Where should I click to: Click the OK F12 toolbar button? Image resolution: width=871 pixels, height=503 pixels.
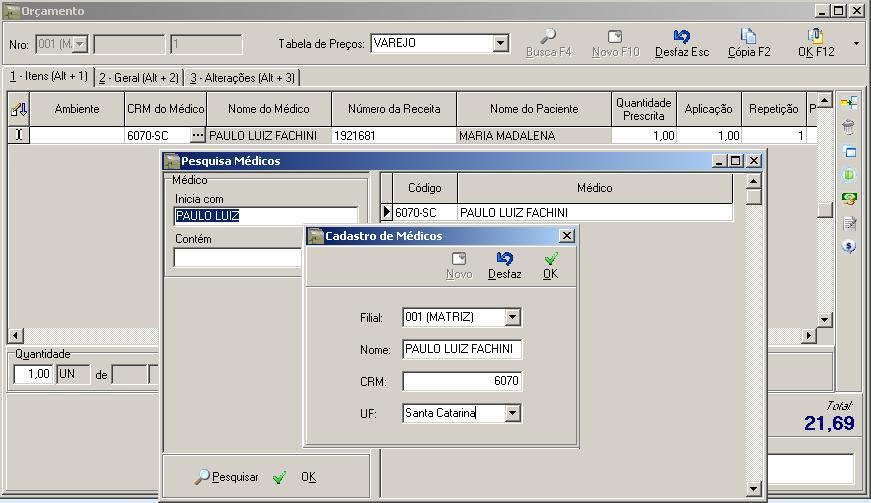(x=816, y=44)
